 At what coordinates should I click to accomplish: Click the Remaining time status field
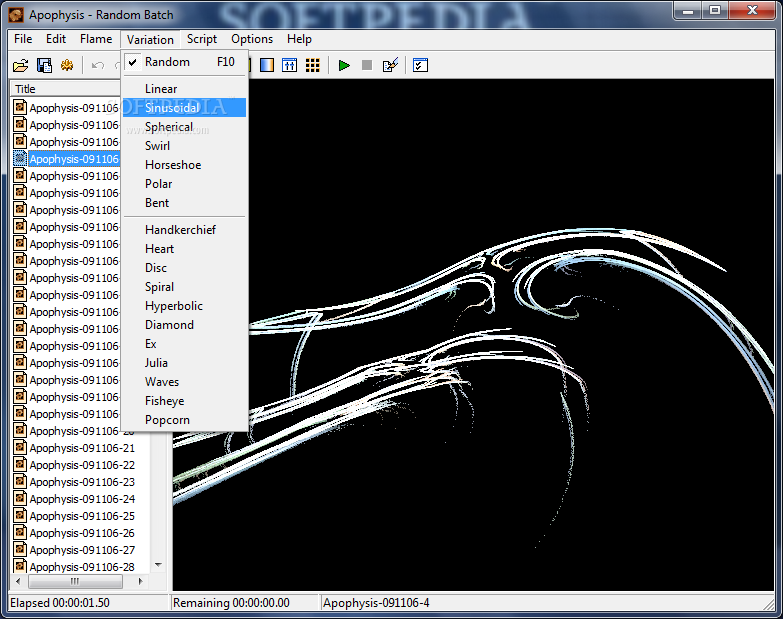[x=244, y=603]
